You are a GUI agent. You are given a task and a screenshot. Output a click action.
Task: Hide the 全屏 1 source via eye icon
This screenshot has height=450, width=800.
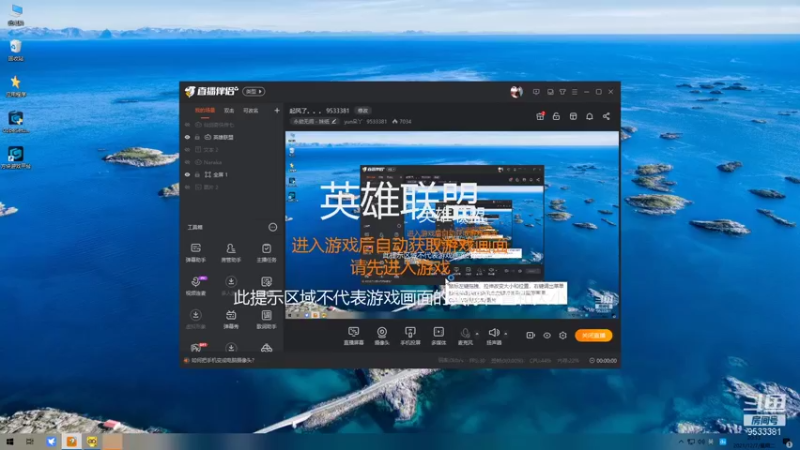tap(187, 174)
